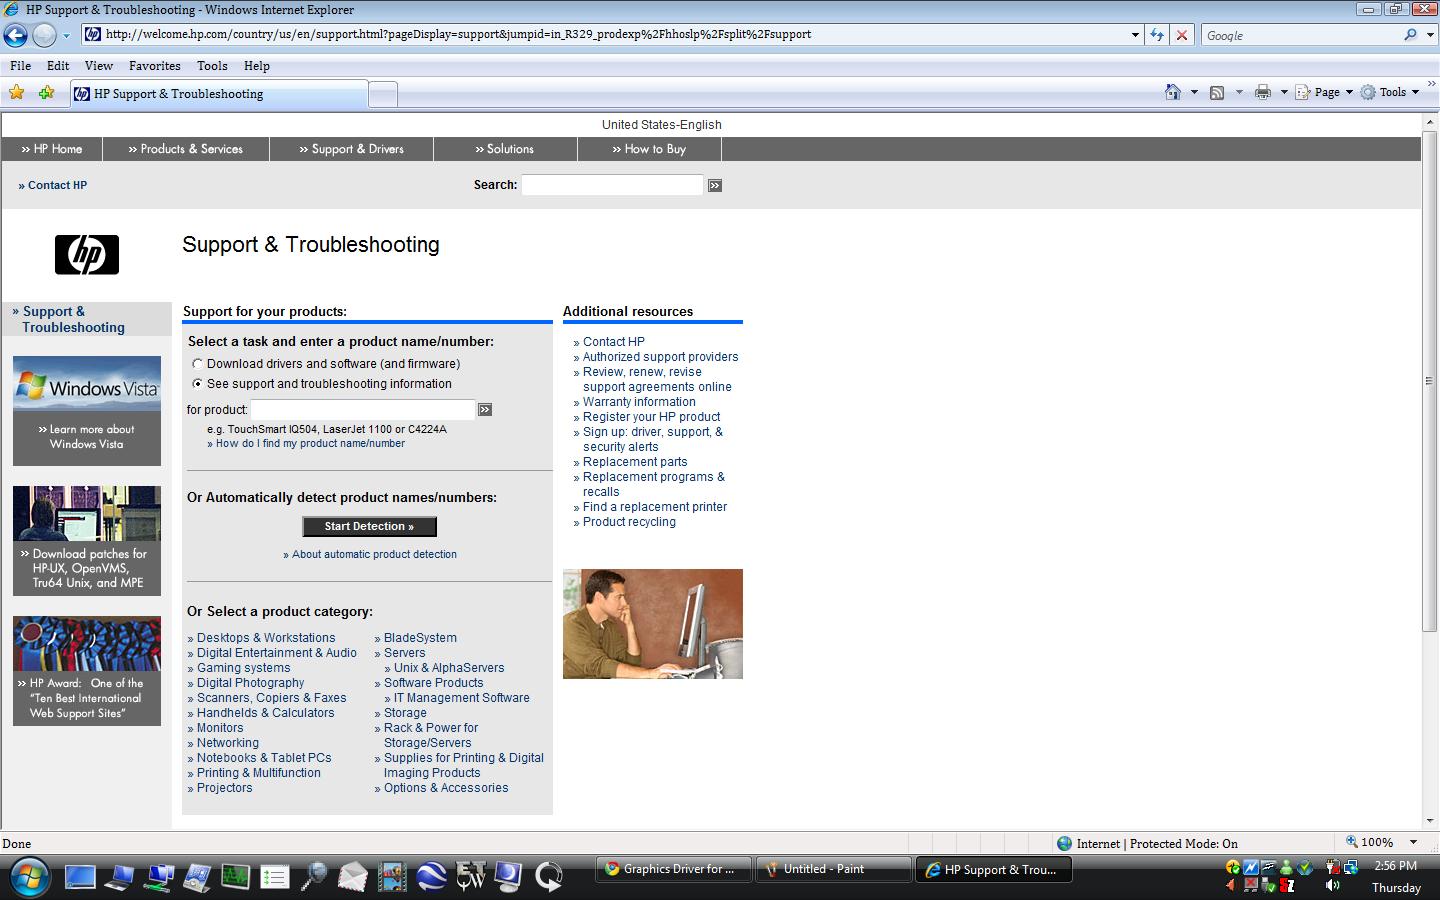
Task: Open the Favorites menu
Action: pos(155,66)
